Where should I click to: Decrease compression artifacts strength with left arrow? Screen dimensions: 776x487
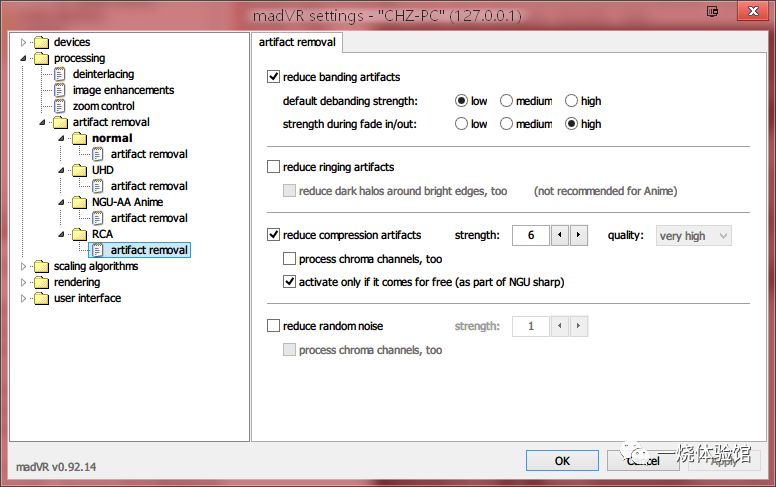point(559,236)
